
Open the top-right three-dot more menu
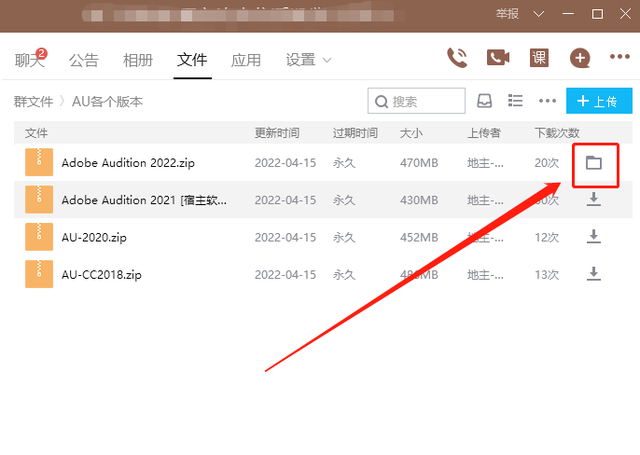pos(620,57)
